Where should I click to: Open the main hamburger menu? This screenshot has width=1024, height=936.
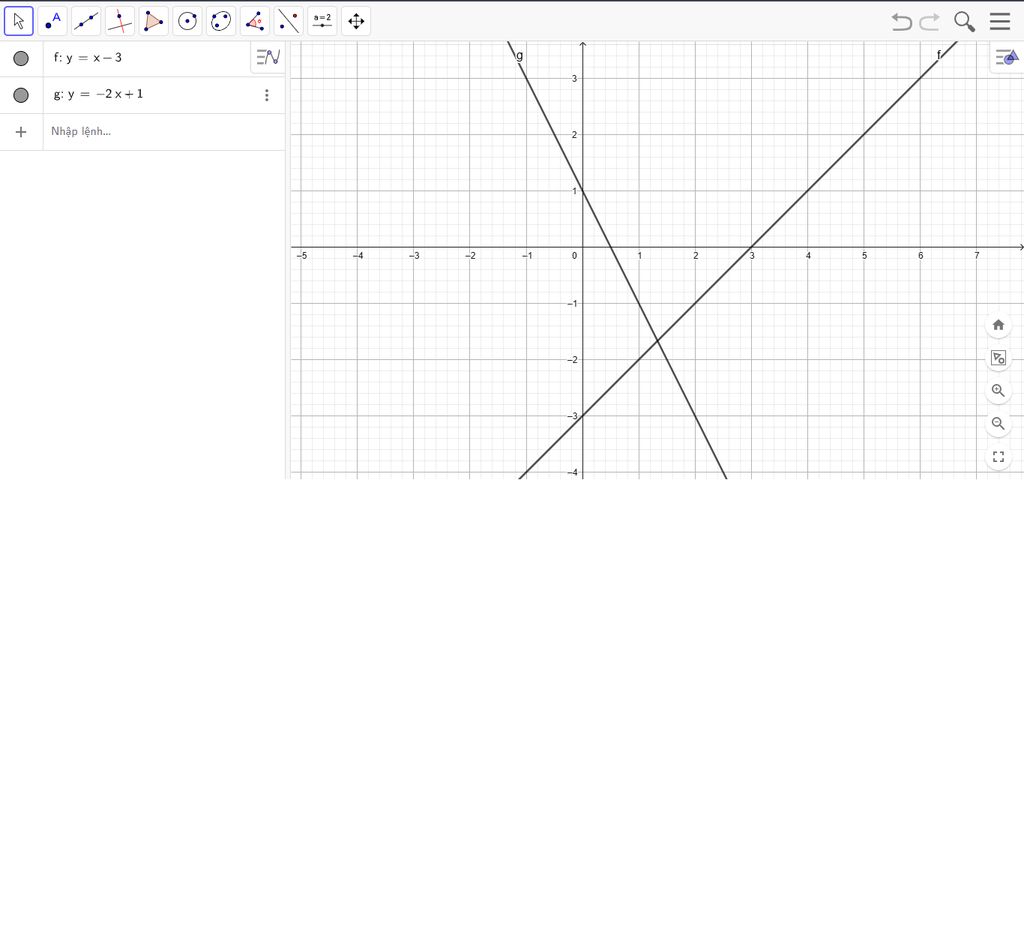click(x=1000, y=22)
